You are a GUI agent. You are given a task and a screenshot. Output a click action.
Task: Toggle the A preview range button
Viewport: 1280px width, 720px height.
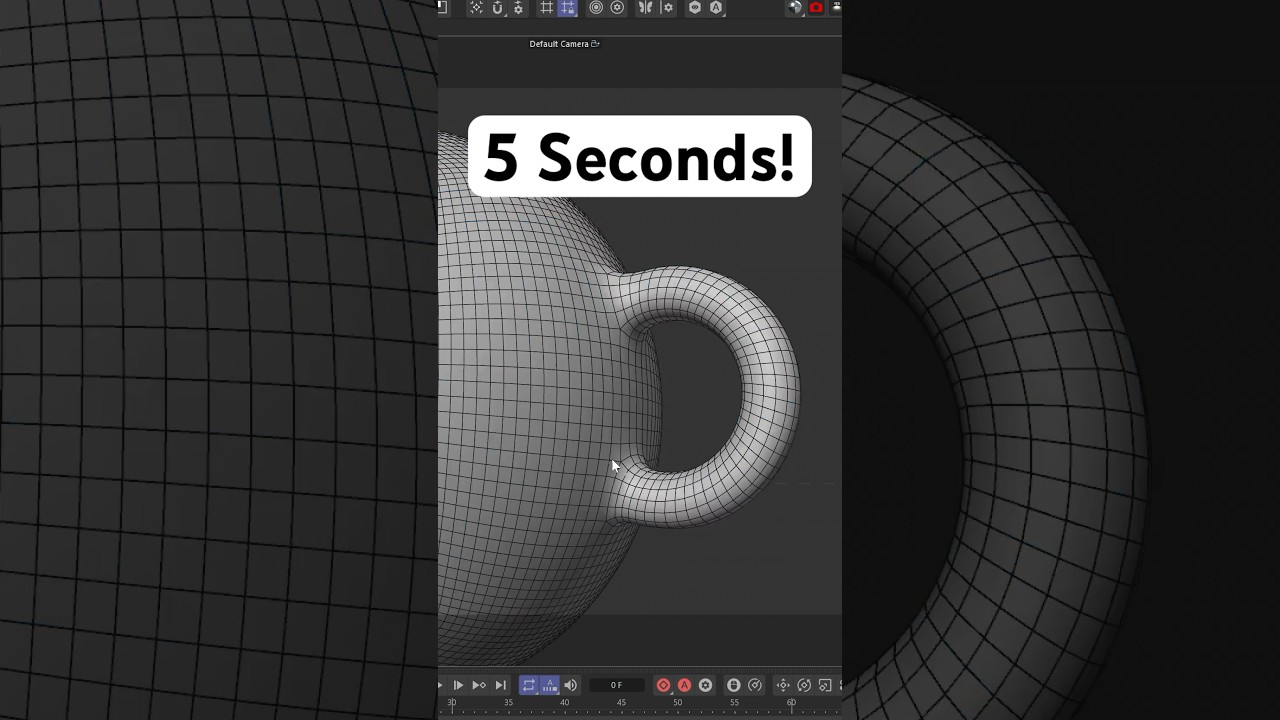(x=550, y=685)
